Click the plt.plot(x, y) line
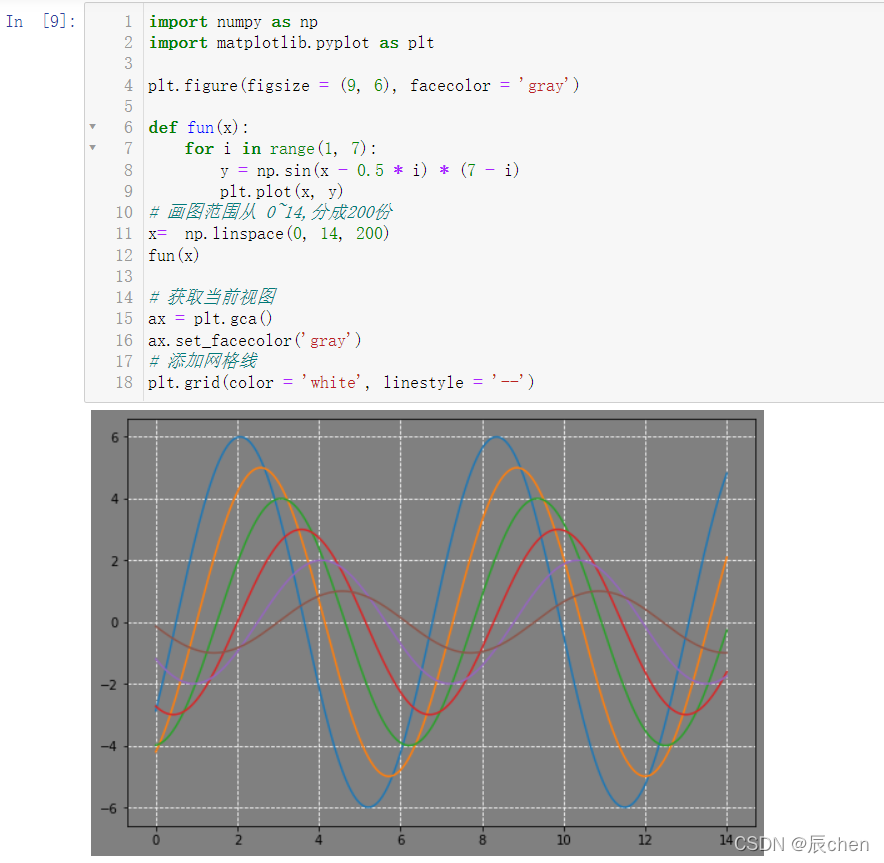Image resolution: width=884 pixels, height=863 pixels. click(x=281, y=191)
